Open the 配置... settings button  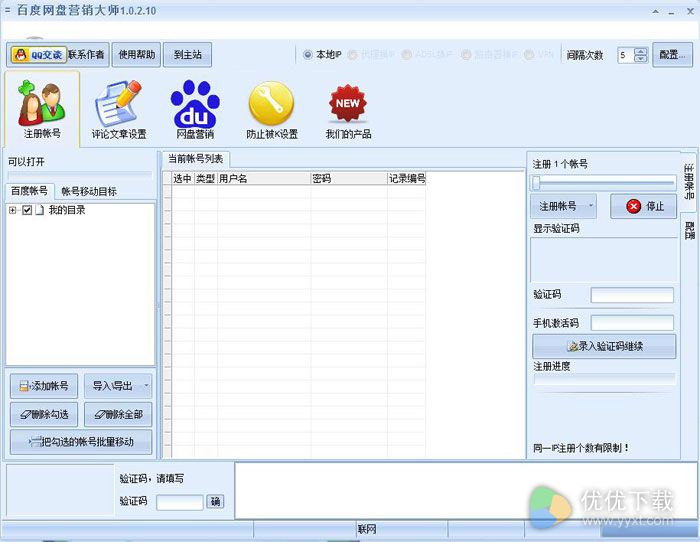pyautogui.click(x=672, y=55)
